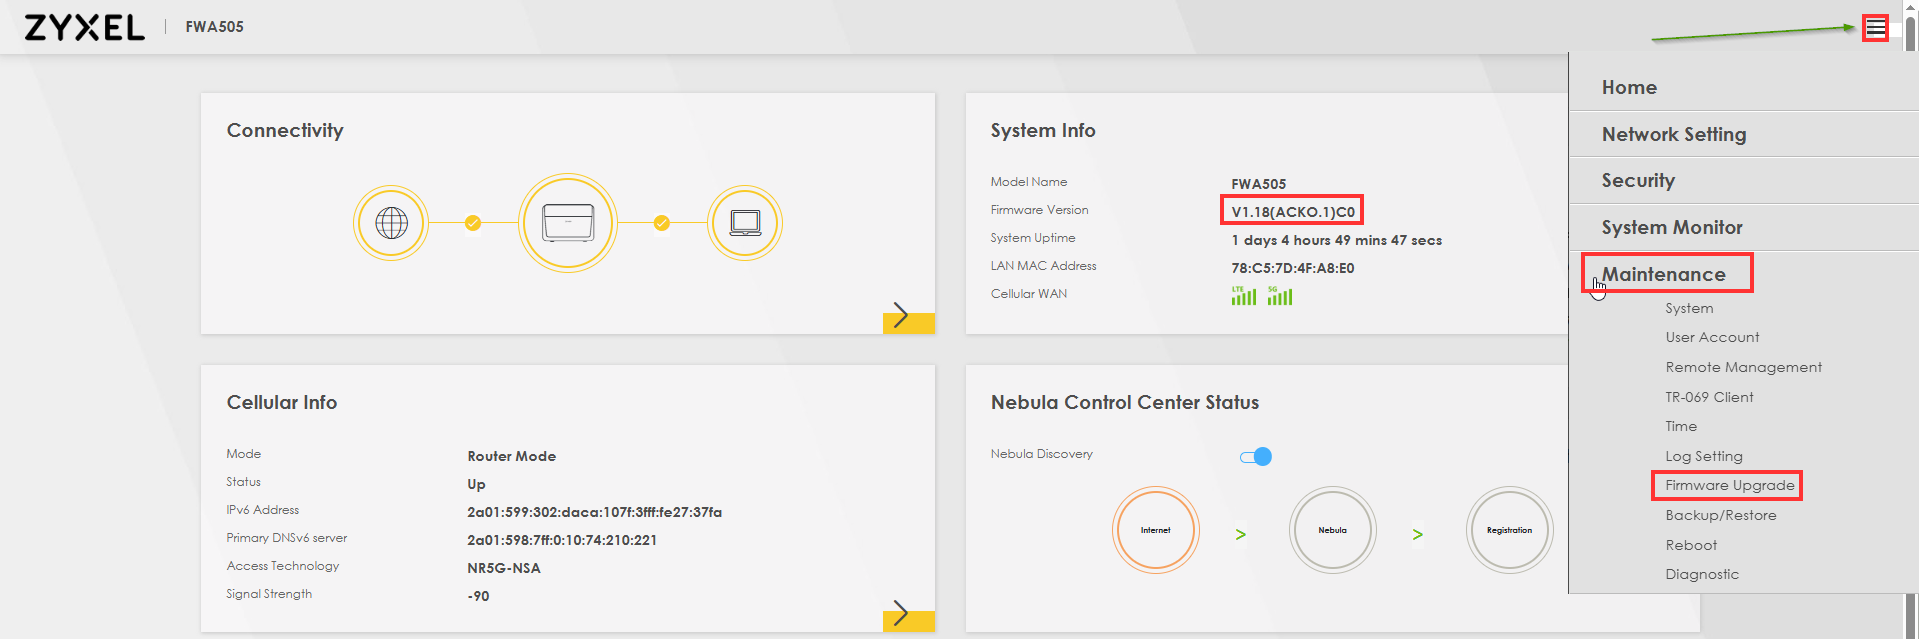This screenshot has width=1919, height=639.
Task: Expand the Cellular Info card arrow
Action: (908, 614)
